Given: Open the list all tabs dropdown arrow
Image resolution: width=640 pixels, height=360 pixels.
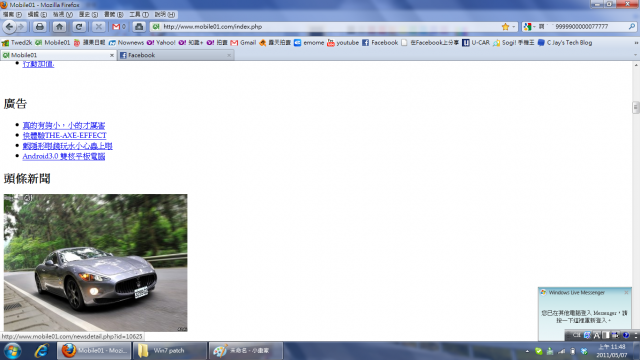Looking at the screenshot, I should [x=635, y=55].
